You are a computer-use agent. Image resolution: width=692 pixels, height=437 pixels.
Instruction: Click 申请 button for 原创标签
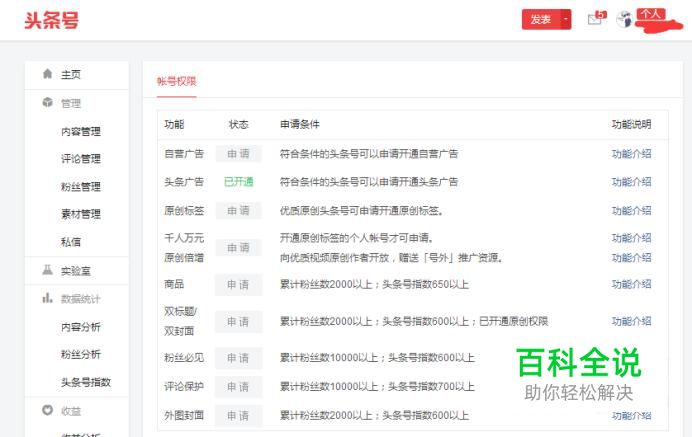(238, 211)
